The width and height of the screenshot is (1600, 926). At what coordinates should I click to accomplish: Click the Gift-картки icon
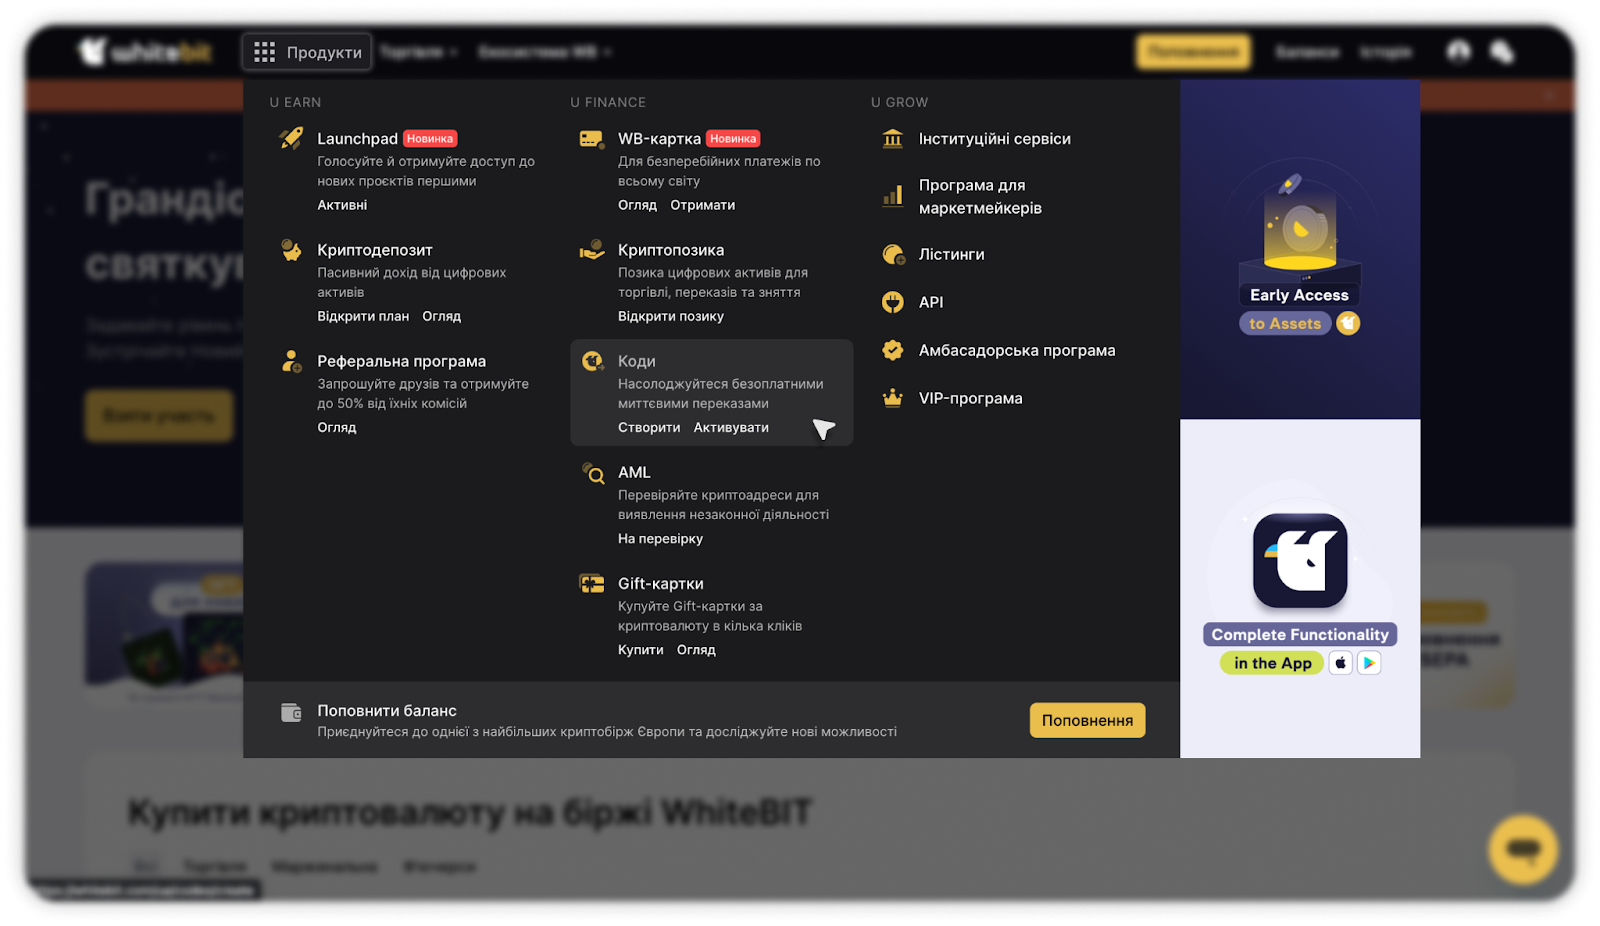[592, 584]
